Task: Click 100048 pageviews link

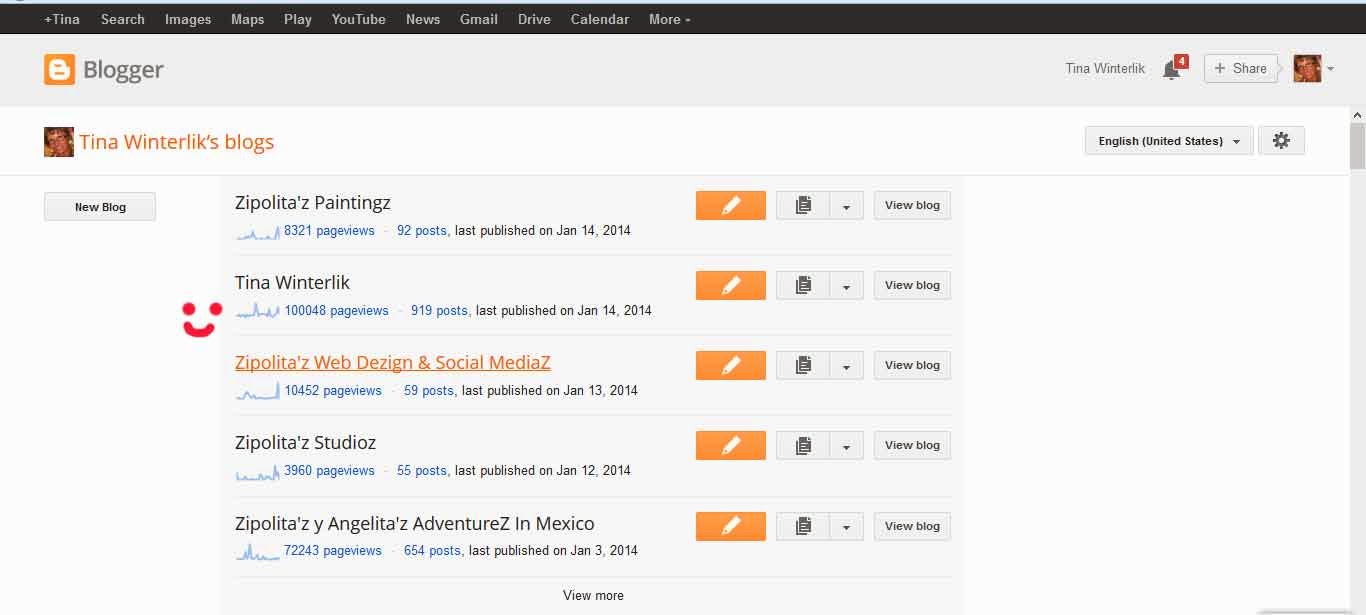Action: pos(336,311)
